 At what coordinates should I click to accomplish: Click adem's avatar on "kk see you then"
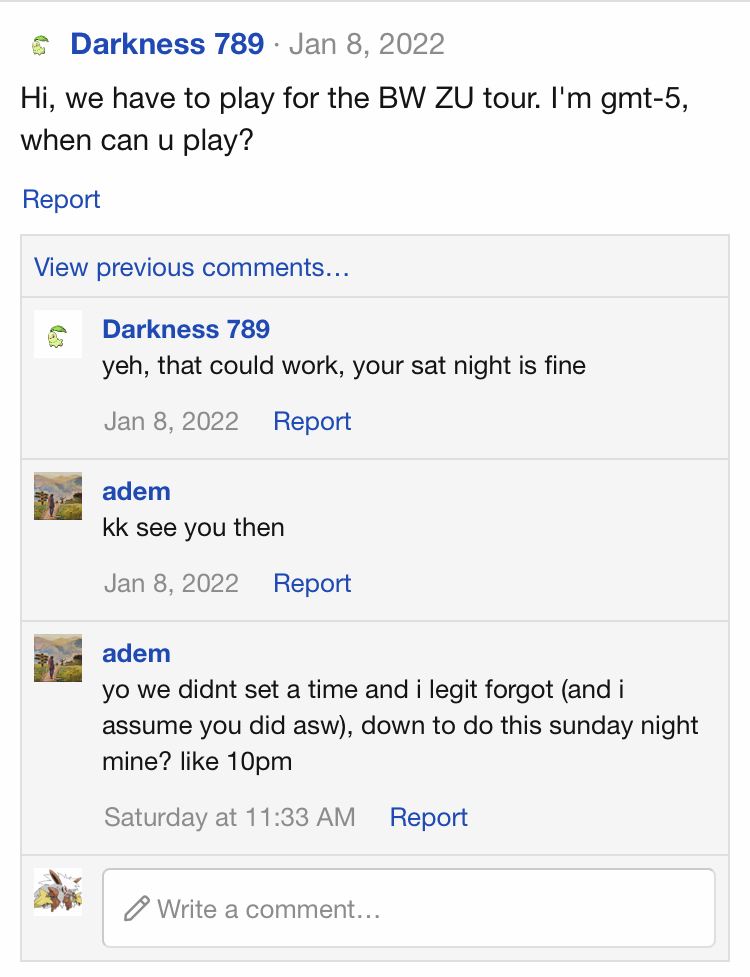58,496
